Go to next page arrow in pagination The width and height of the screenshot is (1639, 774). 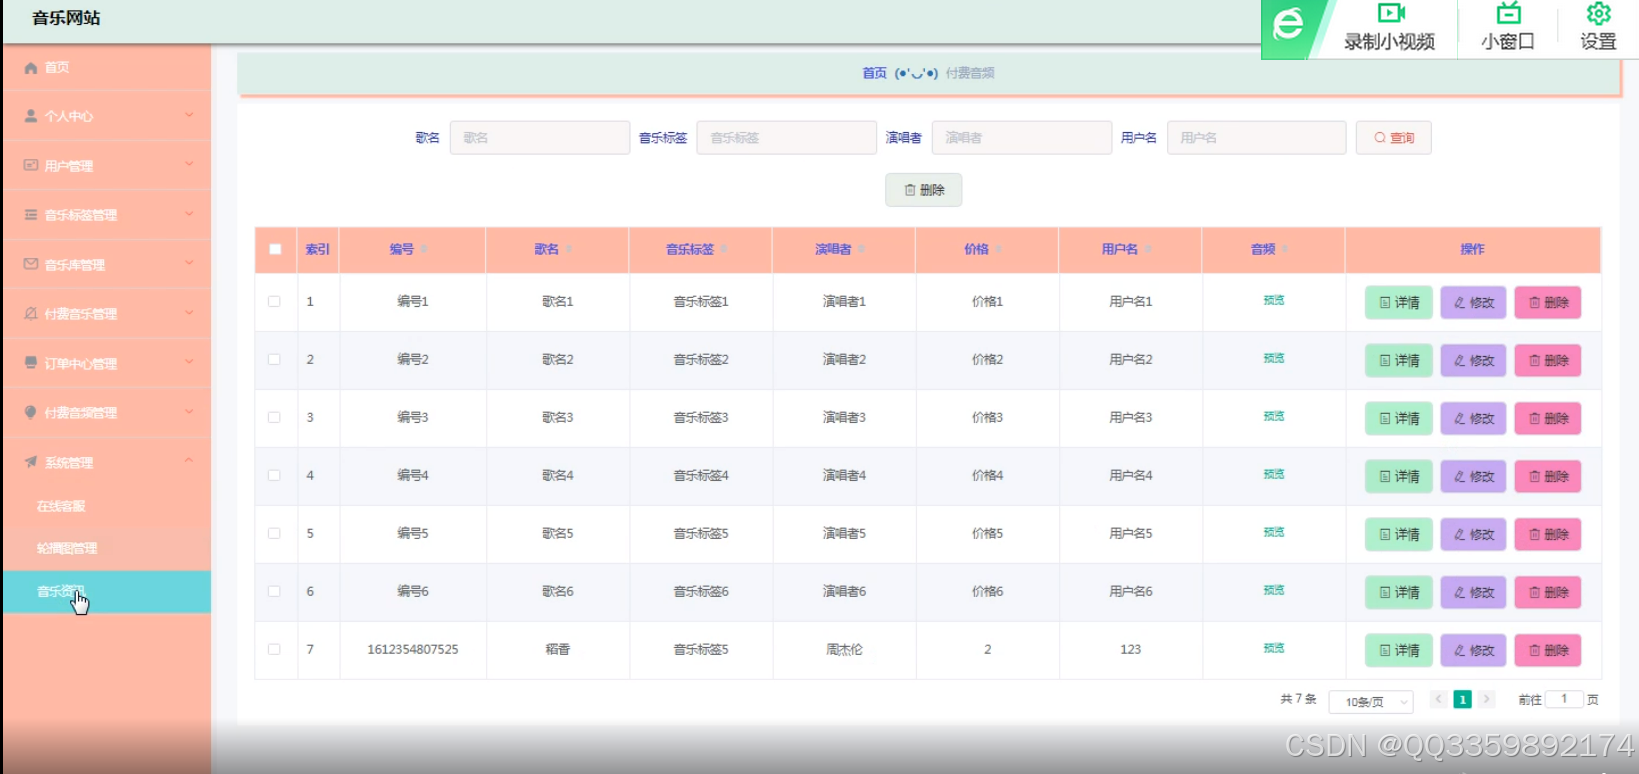[x=1486, y=699]
